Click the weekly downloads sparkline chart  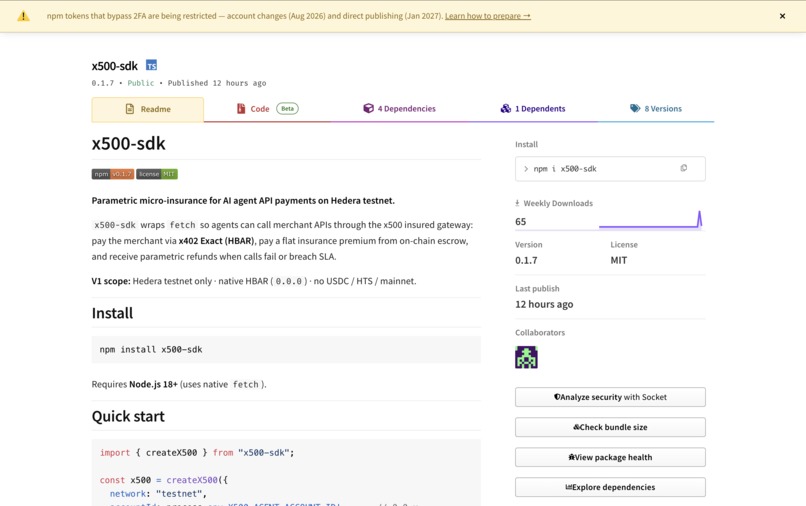(650, 220)
